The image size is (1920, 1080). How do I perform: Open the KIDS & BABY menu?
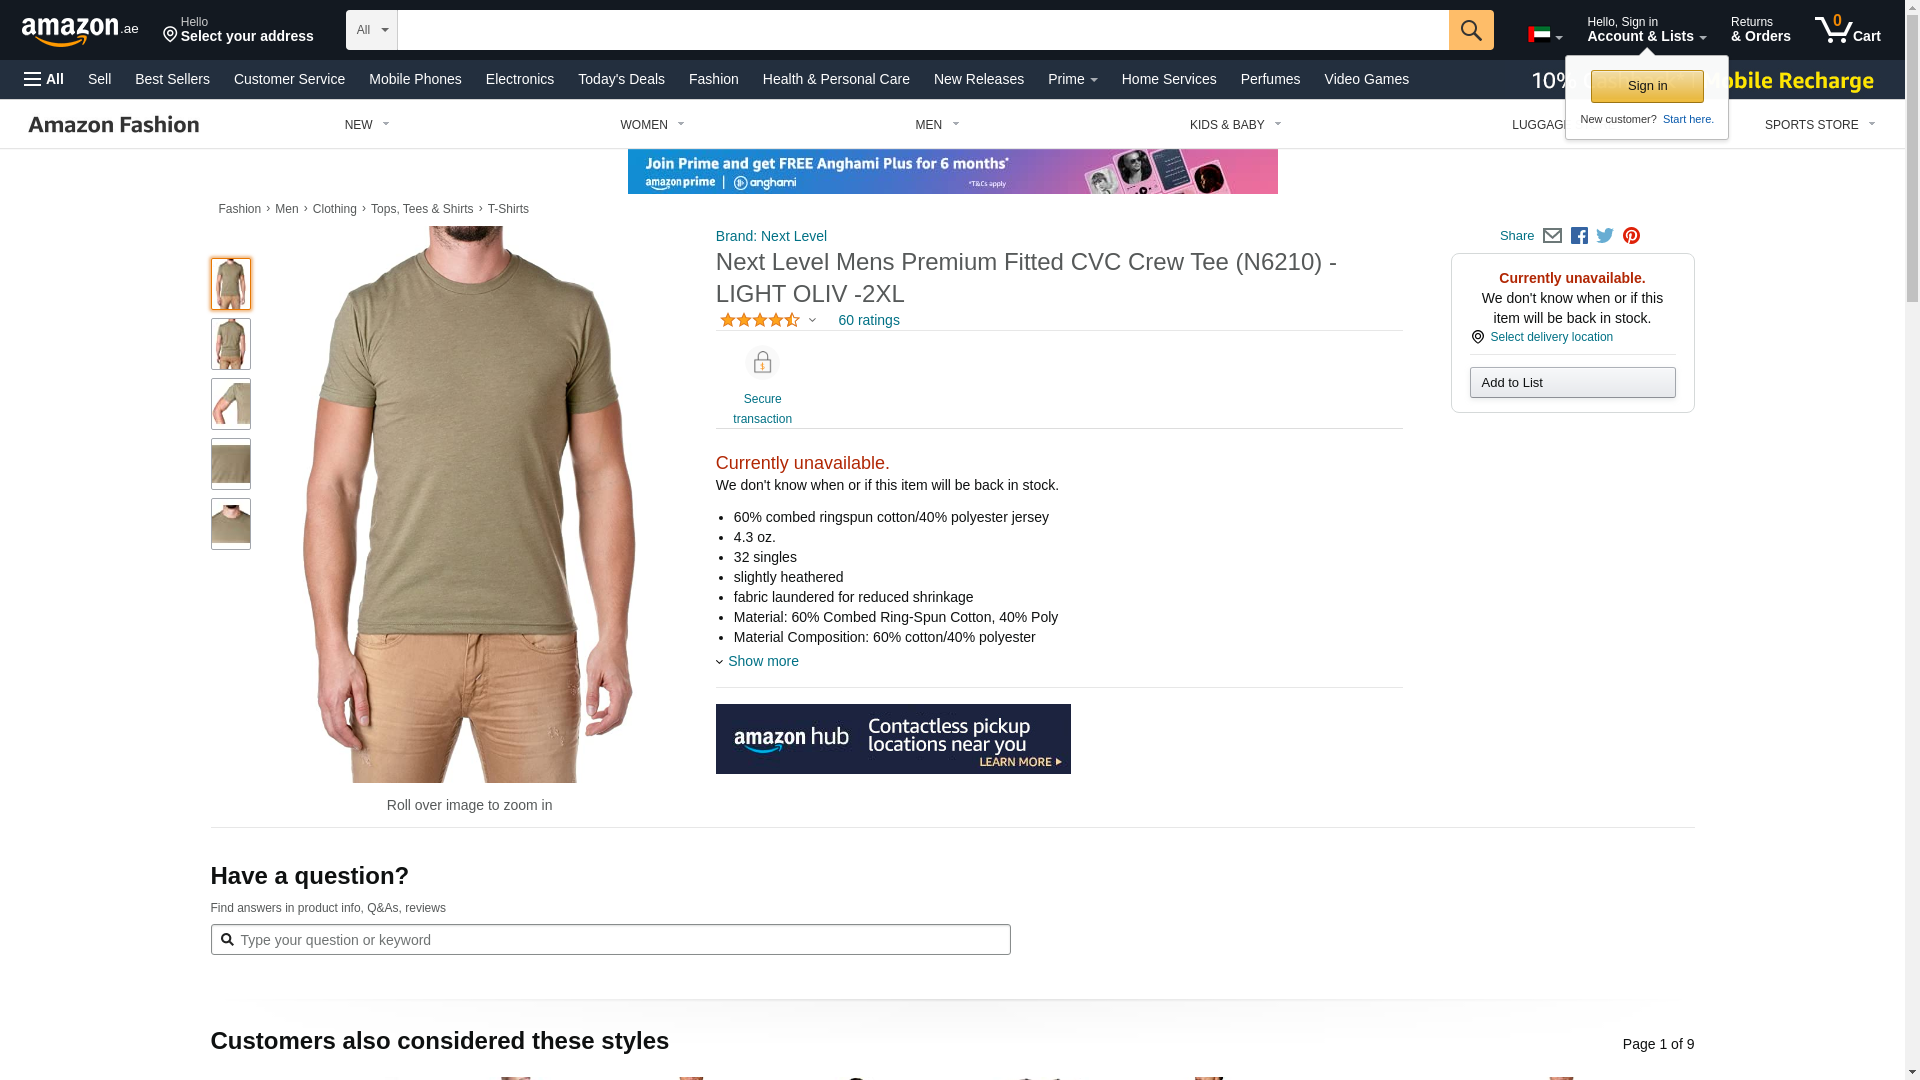[1235, 125]
